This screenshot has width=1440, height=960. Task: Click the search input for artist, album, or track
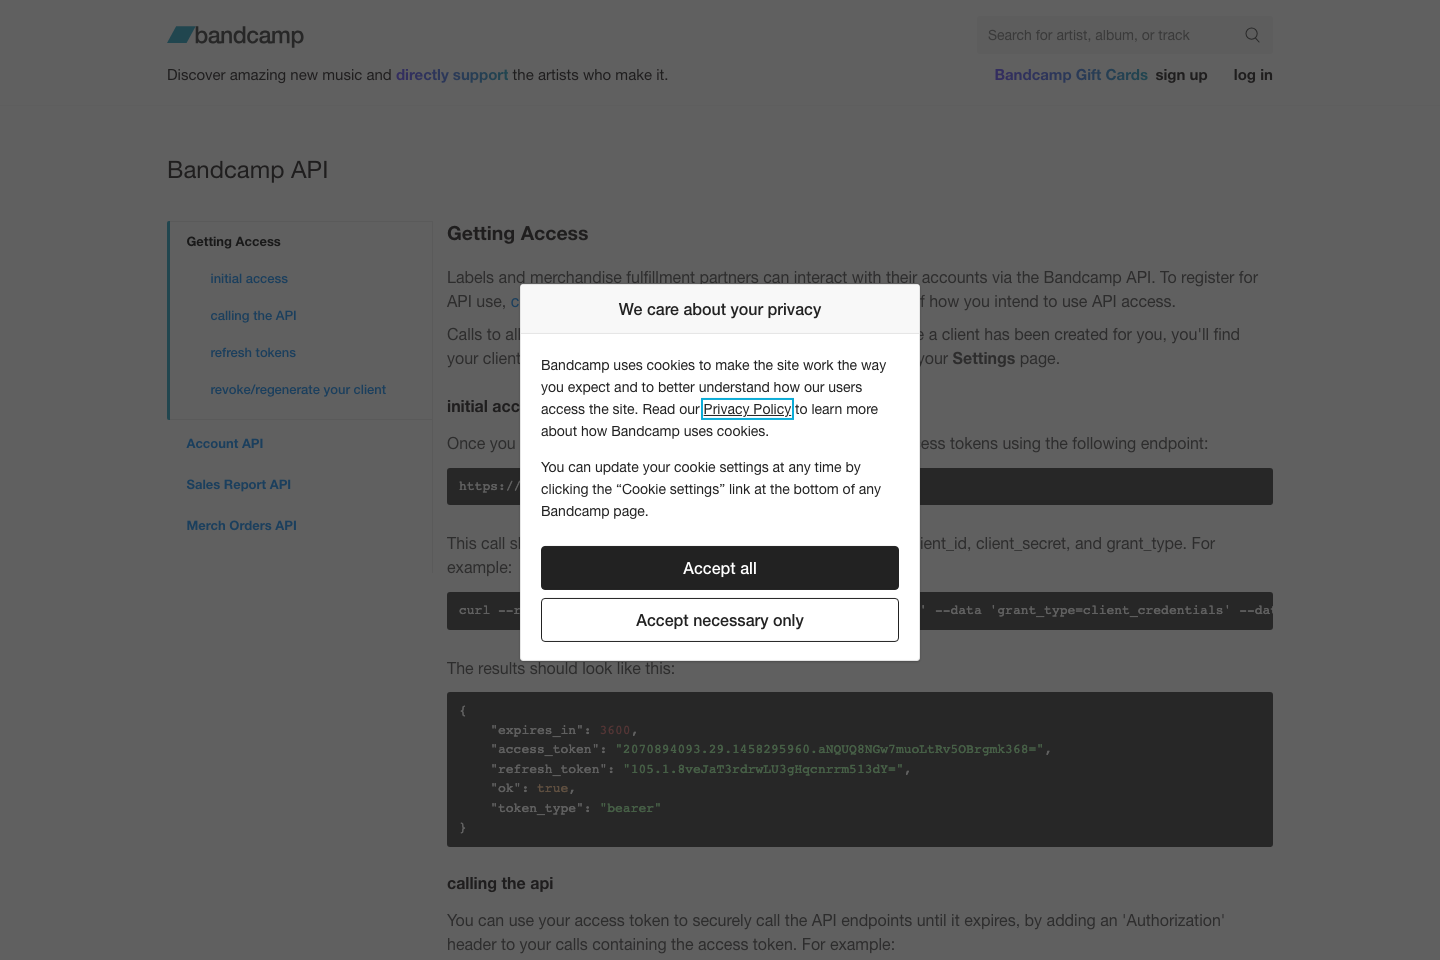1100,35
